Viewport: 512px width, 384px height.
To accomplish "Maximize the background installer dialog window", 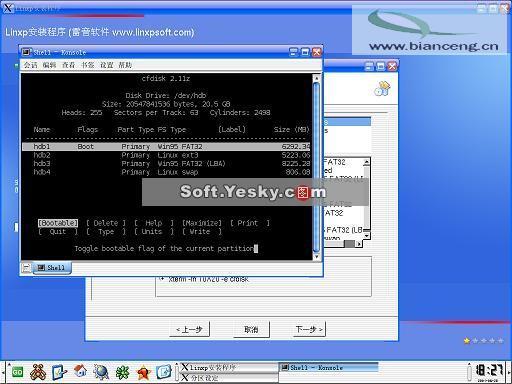I will pos(381,66).
